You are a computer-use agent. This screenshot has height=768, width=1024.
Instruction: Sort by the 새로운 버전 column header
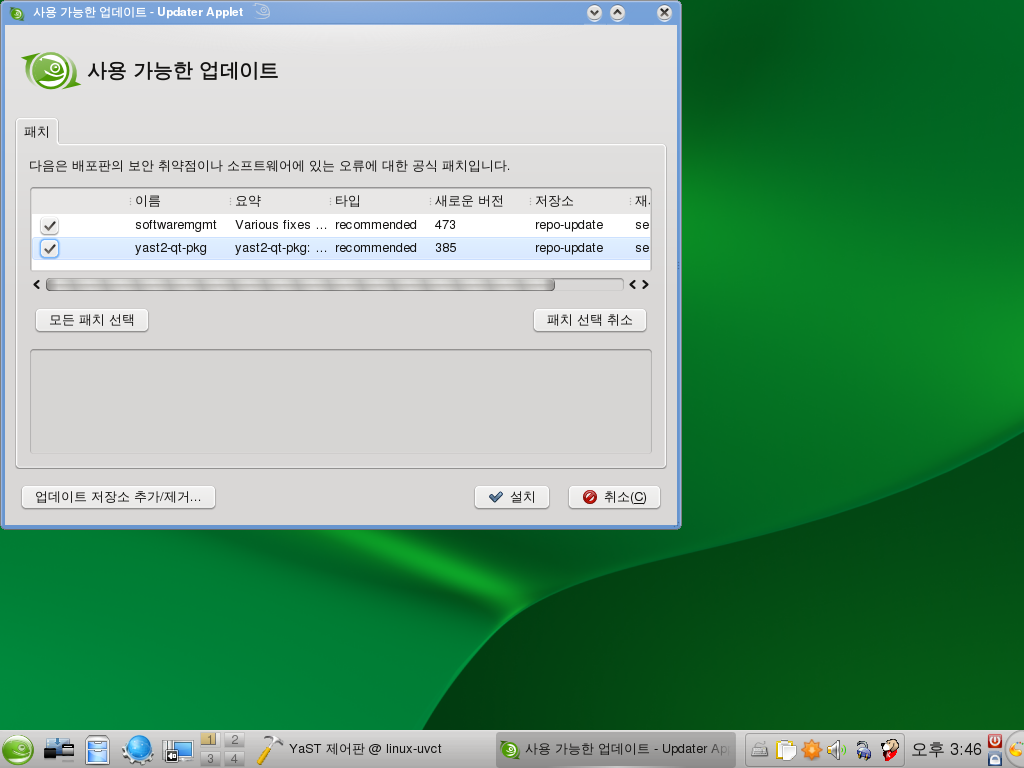(479, 201)
